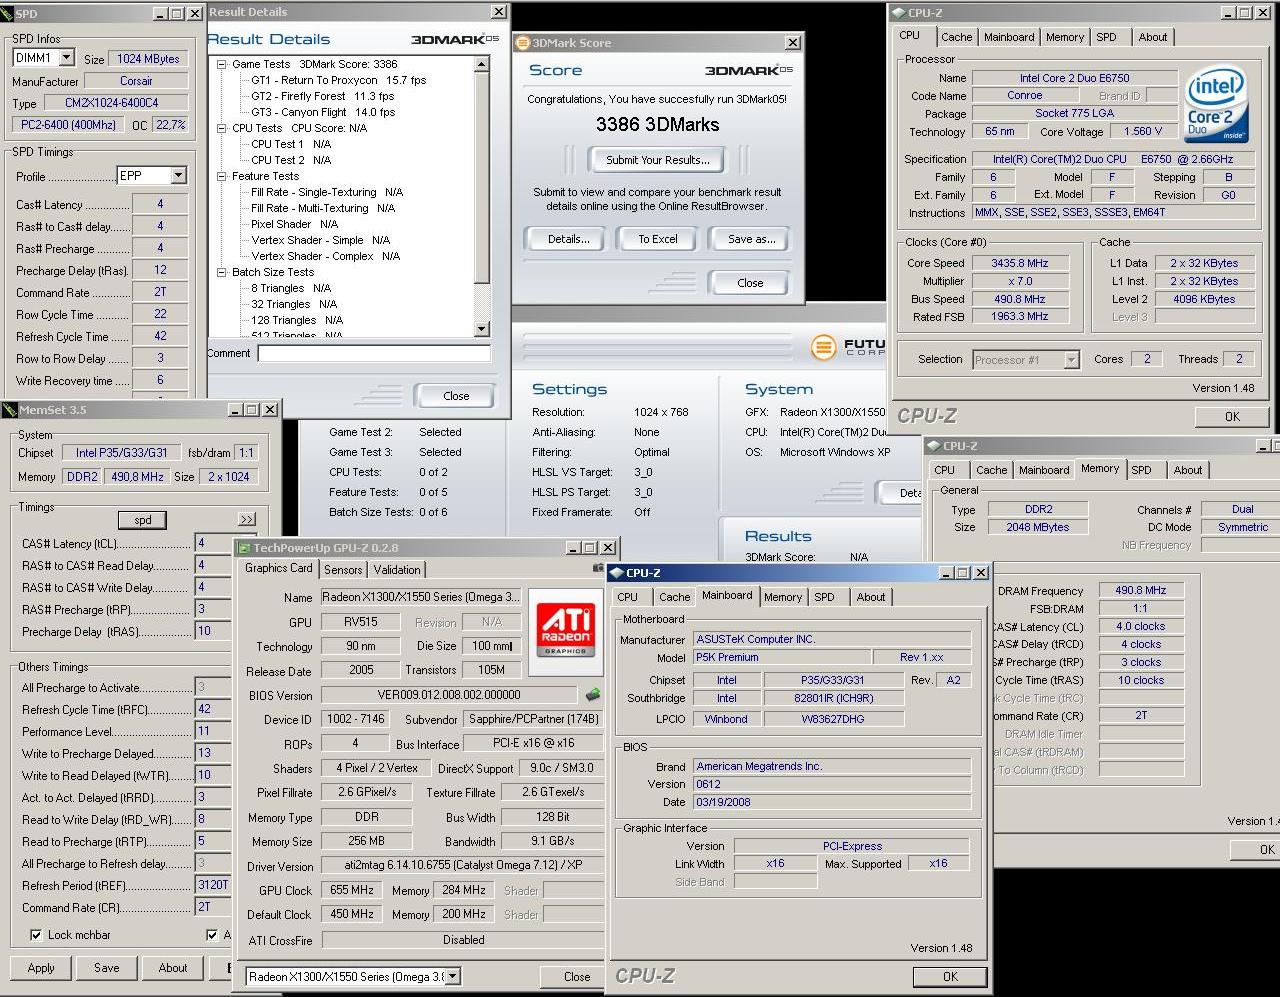Click the 3DMark Score dialog title icon
Screen dimensions: 1280x997
tap(522, 43)
